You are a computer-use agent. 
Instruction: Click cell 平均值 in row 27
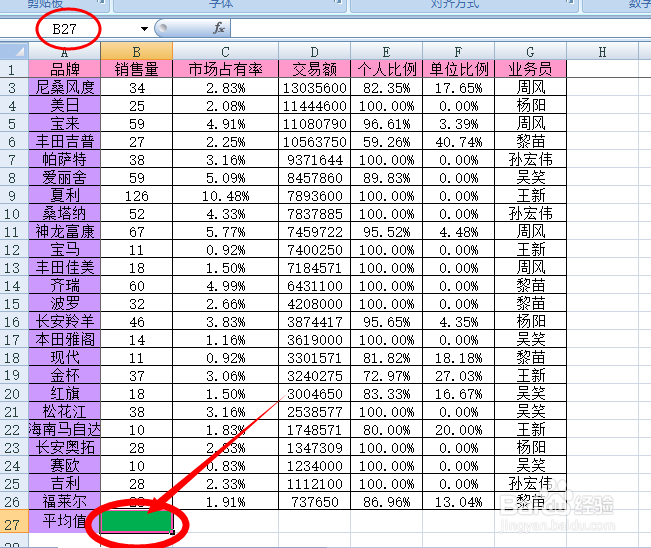[64, 521]
